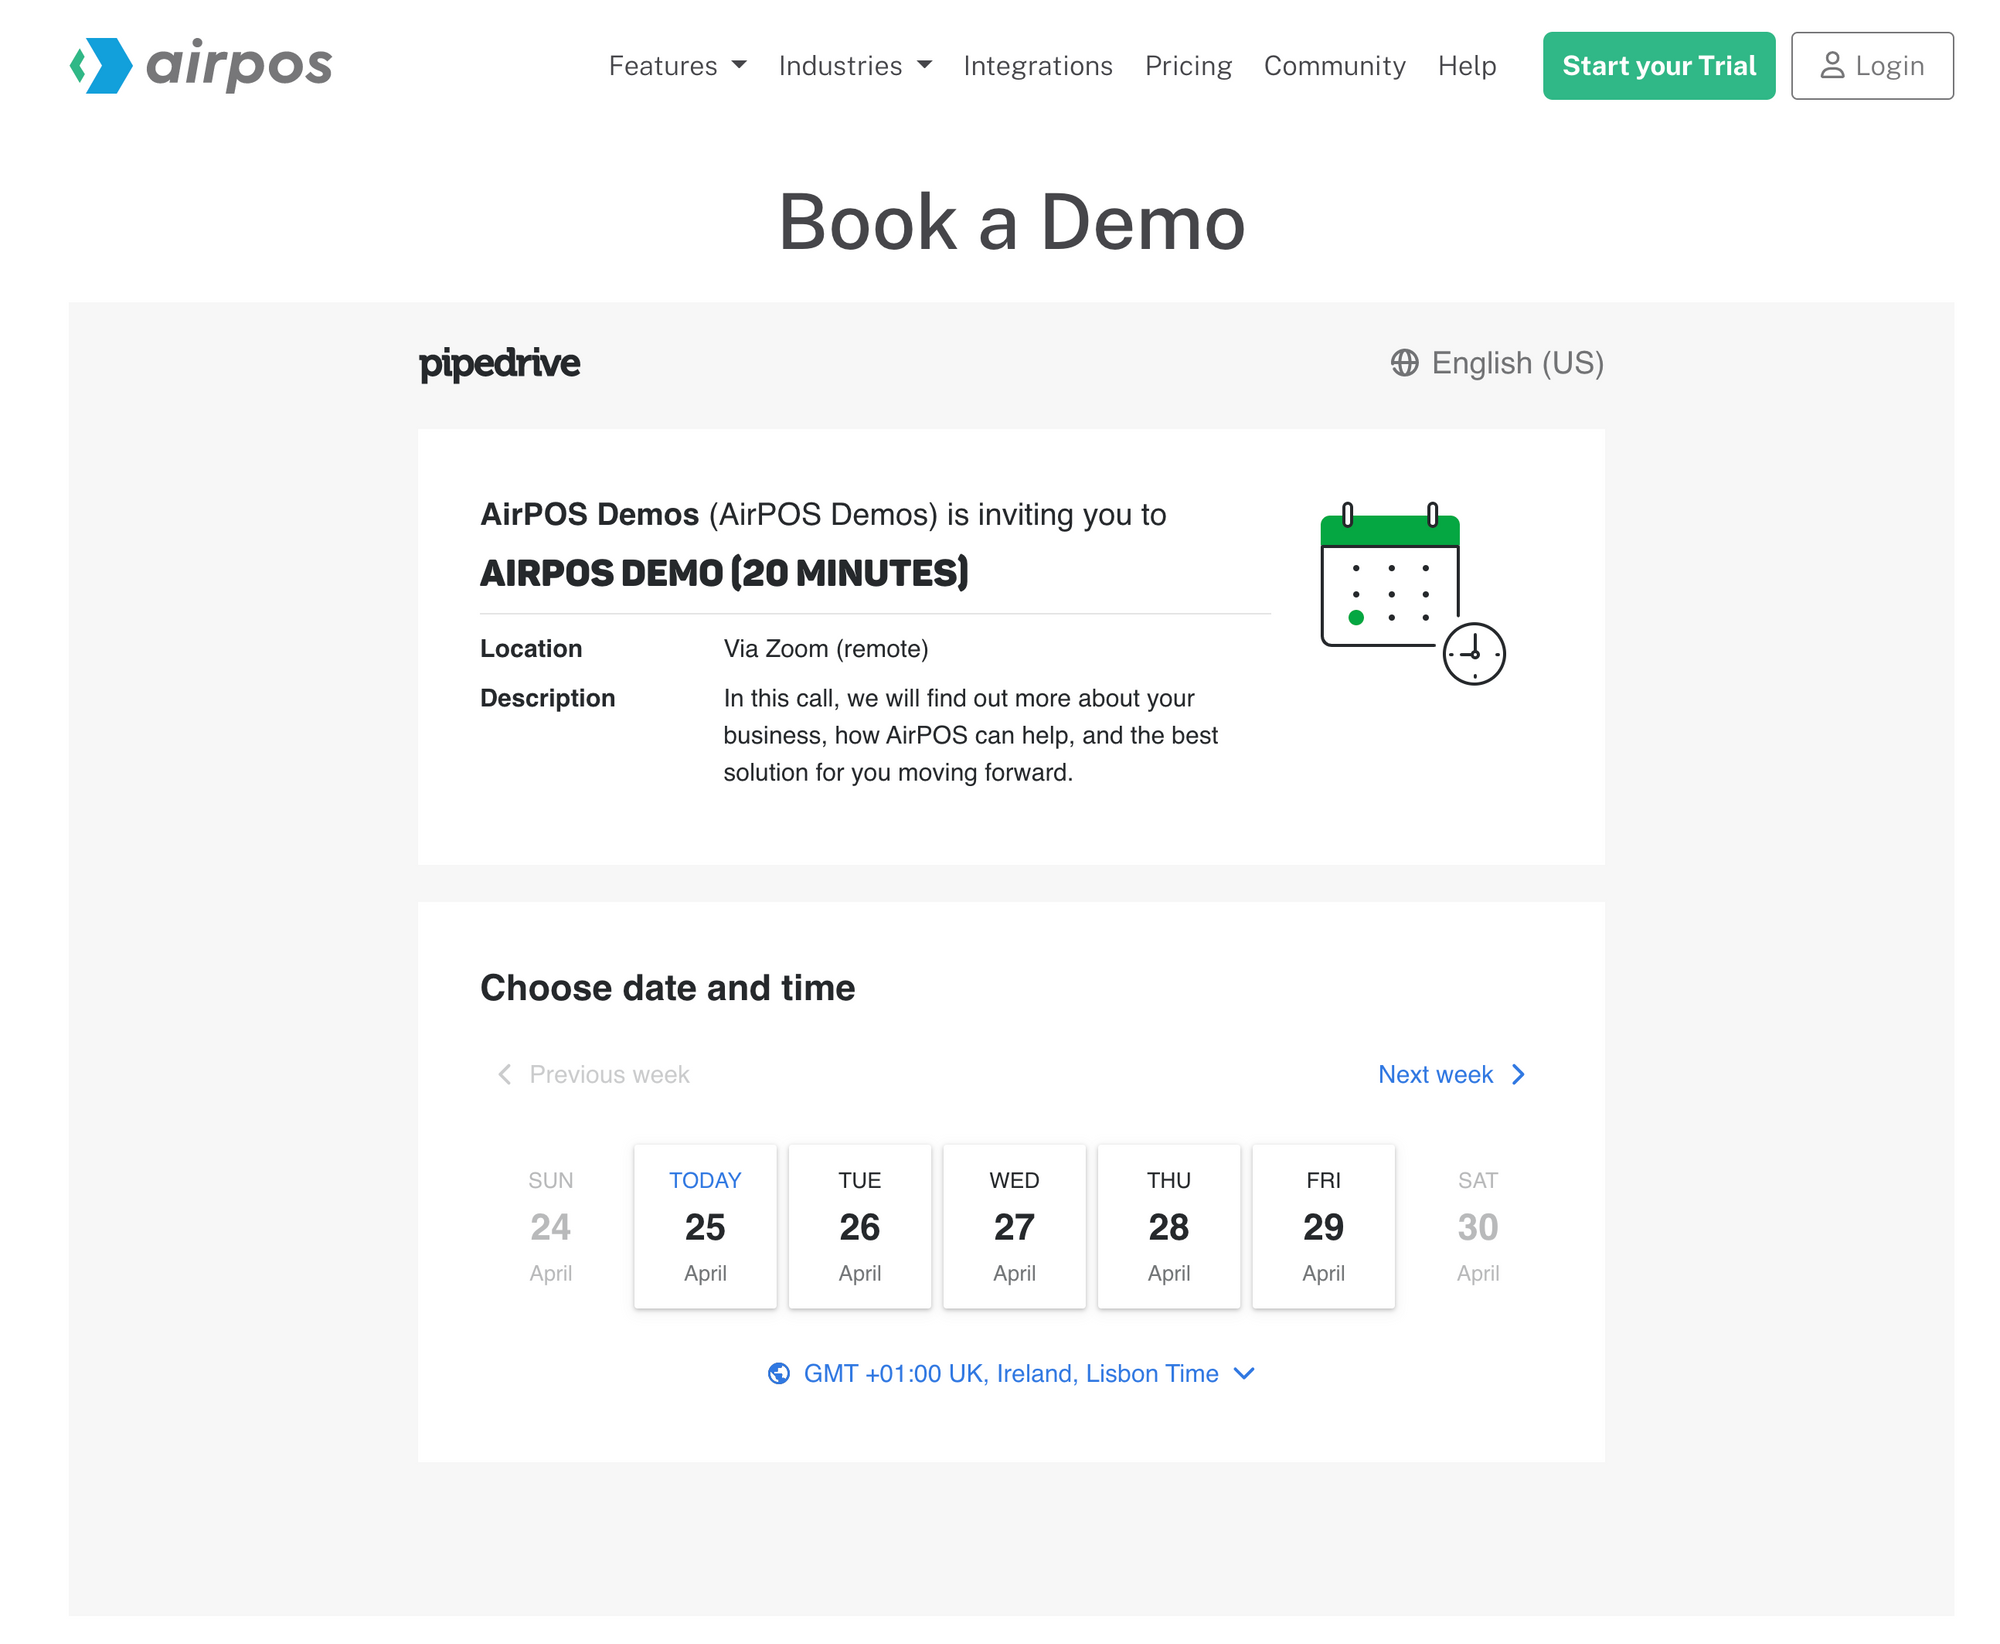Image resolution: width=2000 pixels, height=1644 pixels.
Task: Click the globe icon beside English (US)
Action: [1404, 363]
